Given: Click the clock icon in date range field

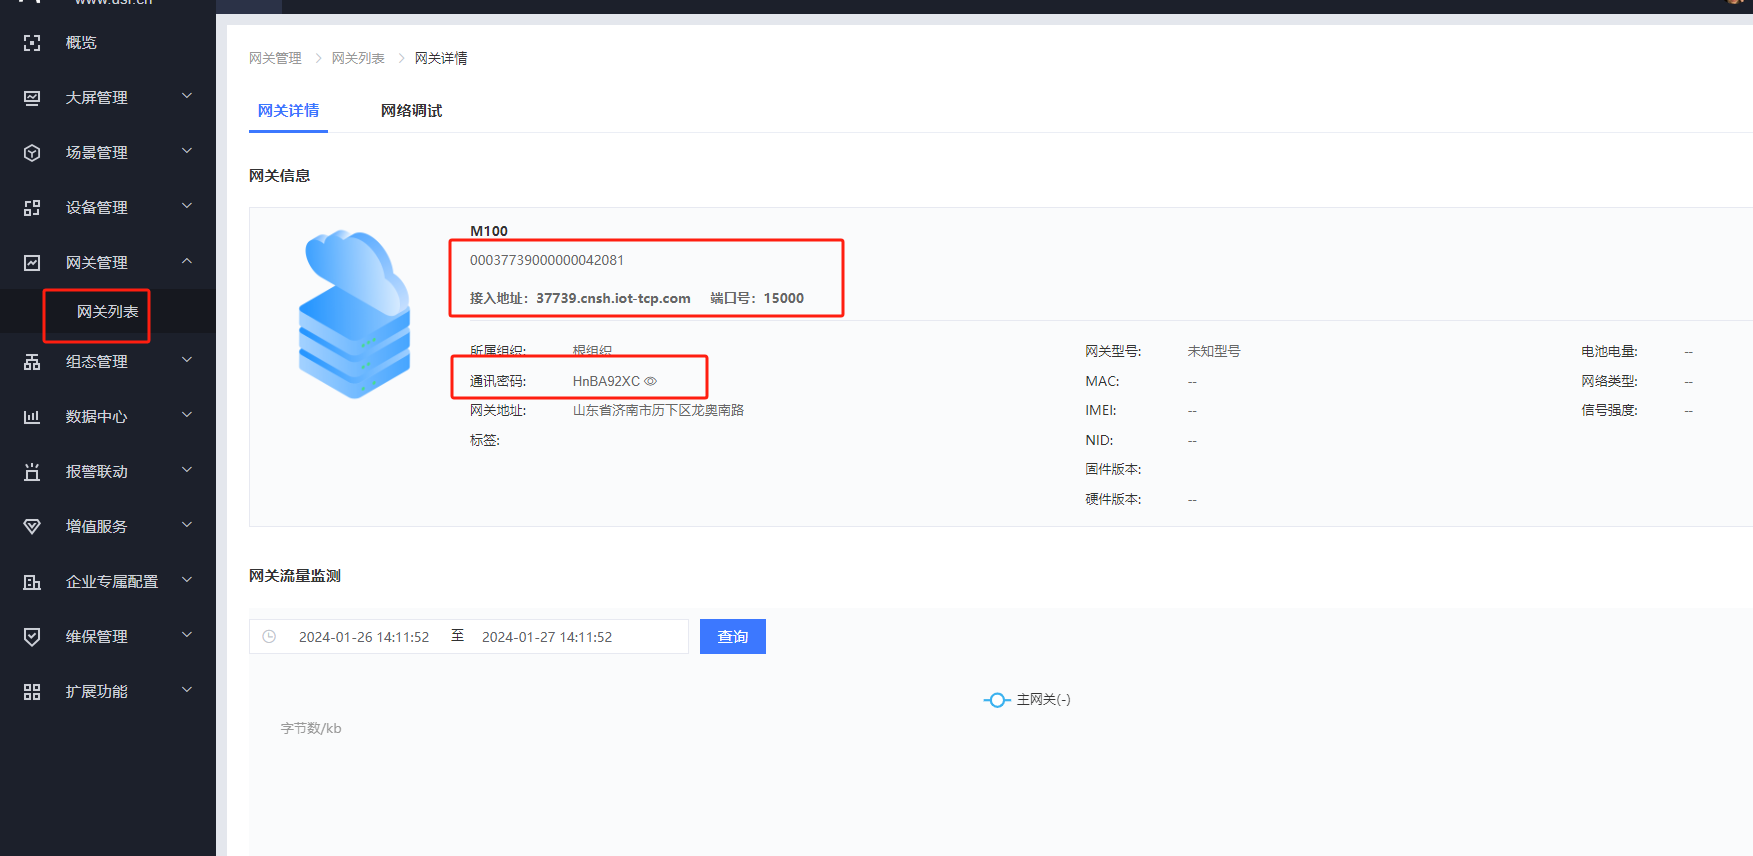Looking at the screenshot, I should tap(269, 637).
